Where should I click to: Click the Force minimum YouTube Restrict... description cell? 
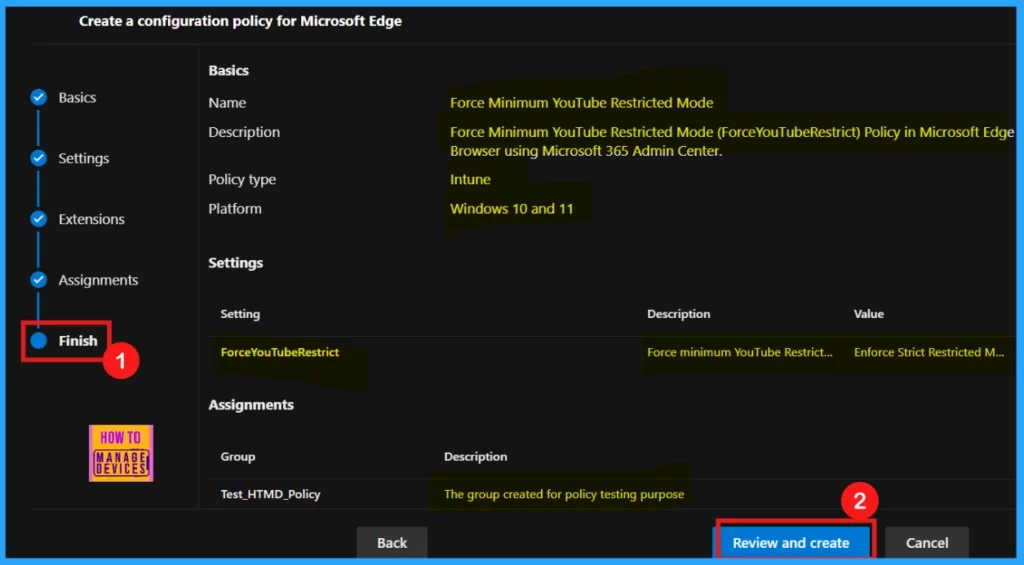pos(740,352)
